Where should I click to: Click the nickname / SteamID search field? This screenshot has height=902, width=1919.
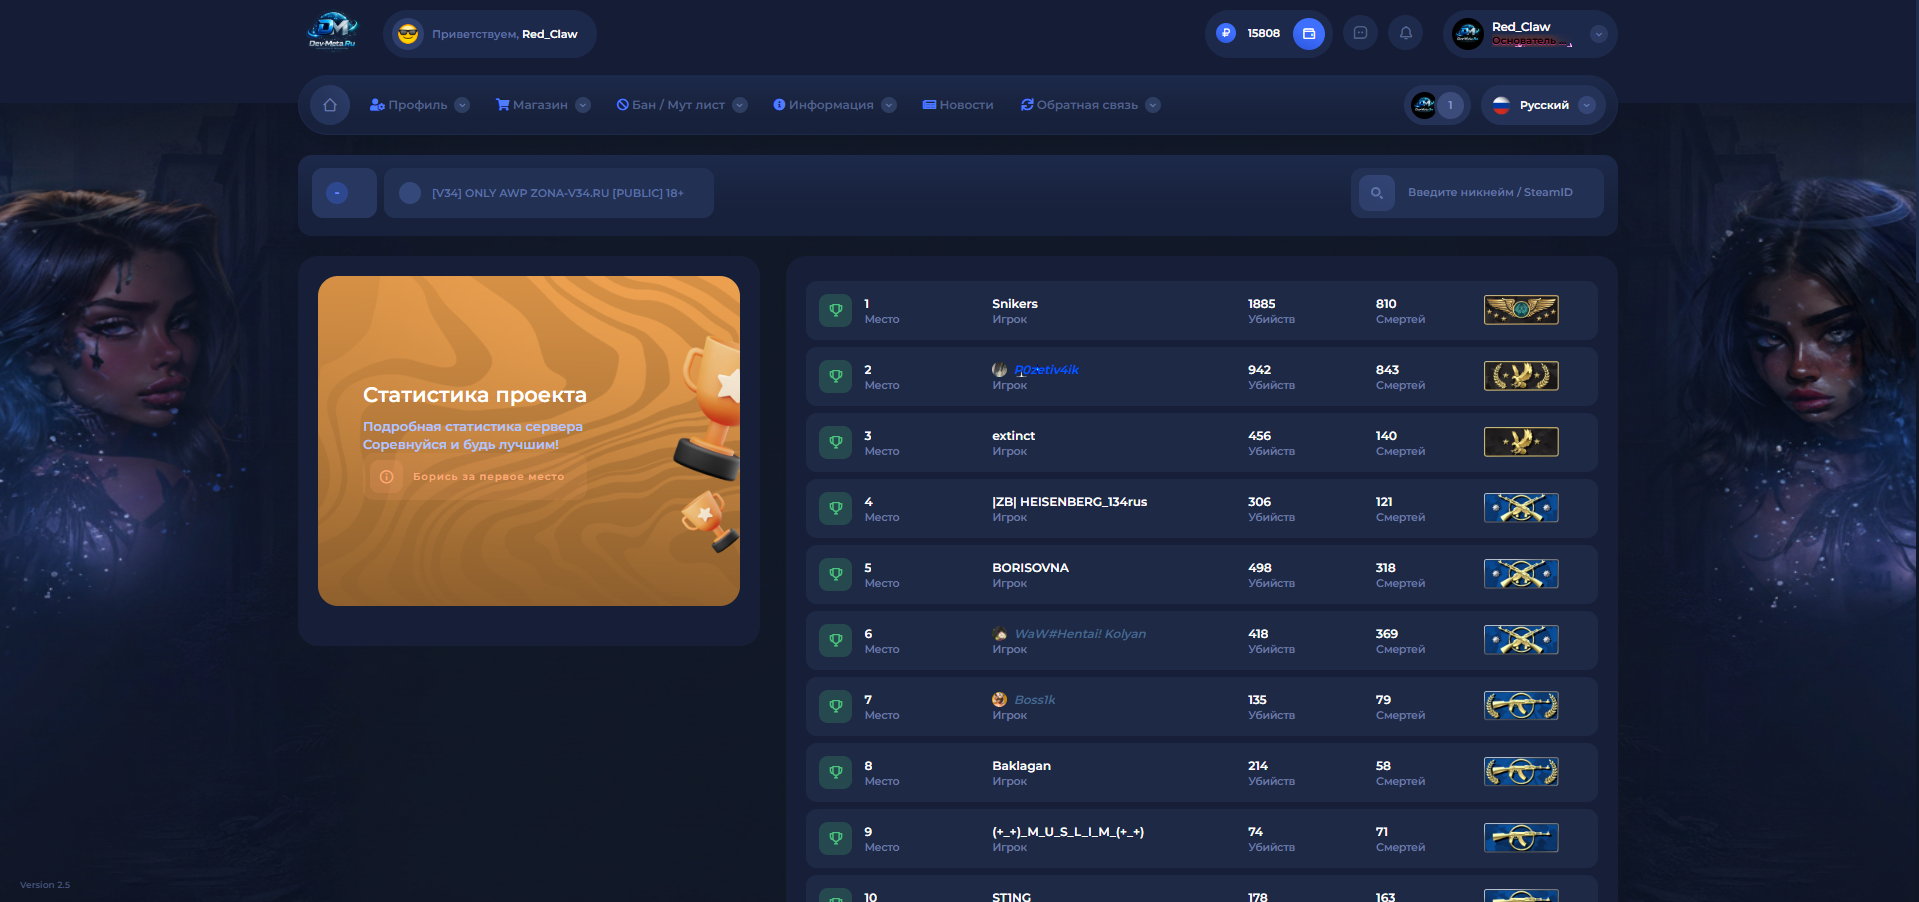(1490, 193)
